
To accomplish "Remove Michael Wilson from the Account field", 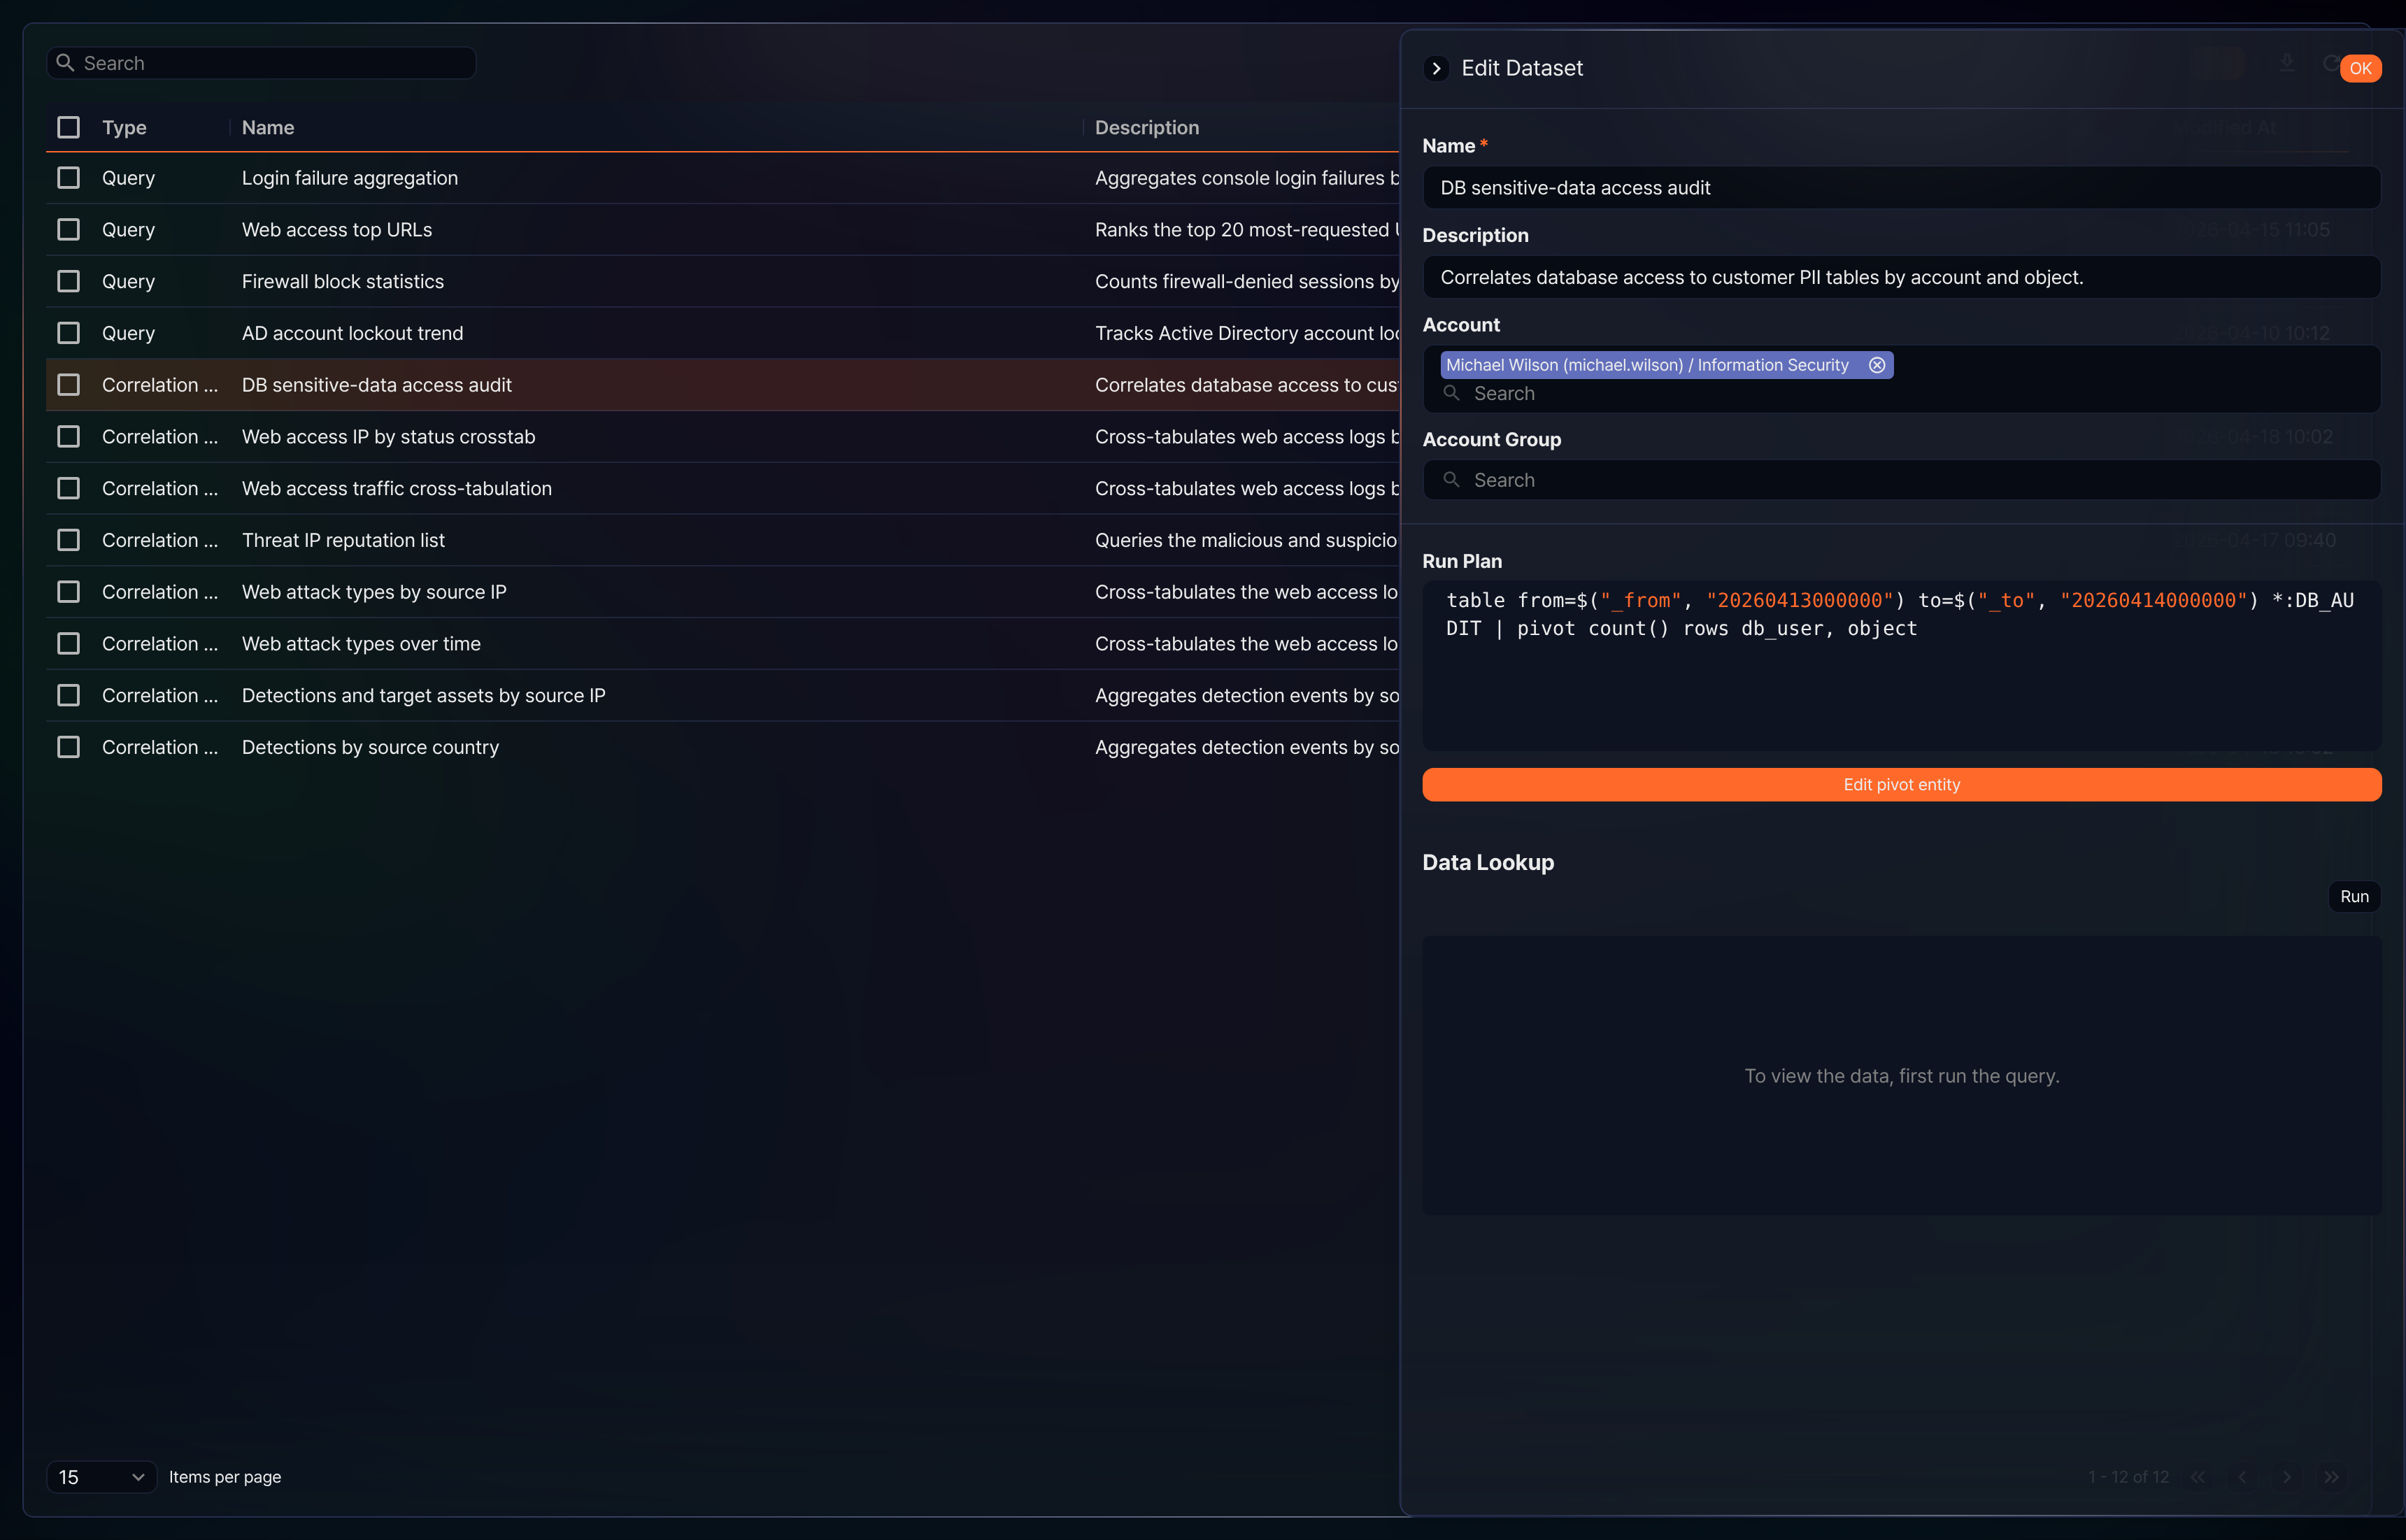I will pyautogui.click(x=1877, y=365).
